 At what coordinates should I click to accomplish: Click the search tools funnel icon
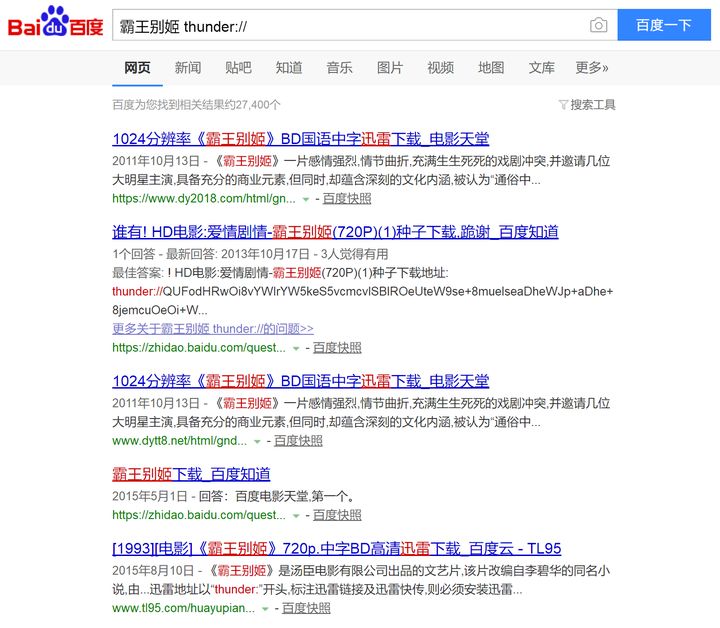[x=563, y=105]
